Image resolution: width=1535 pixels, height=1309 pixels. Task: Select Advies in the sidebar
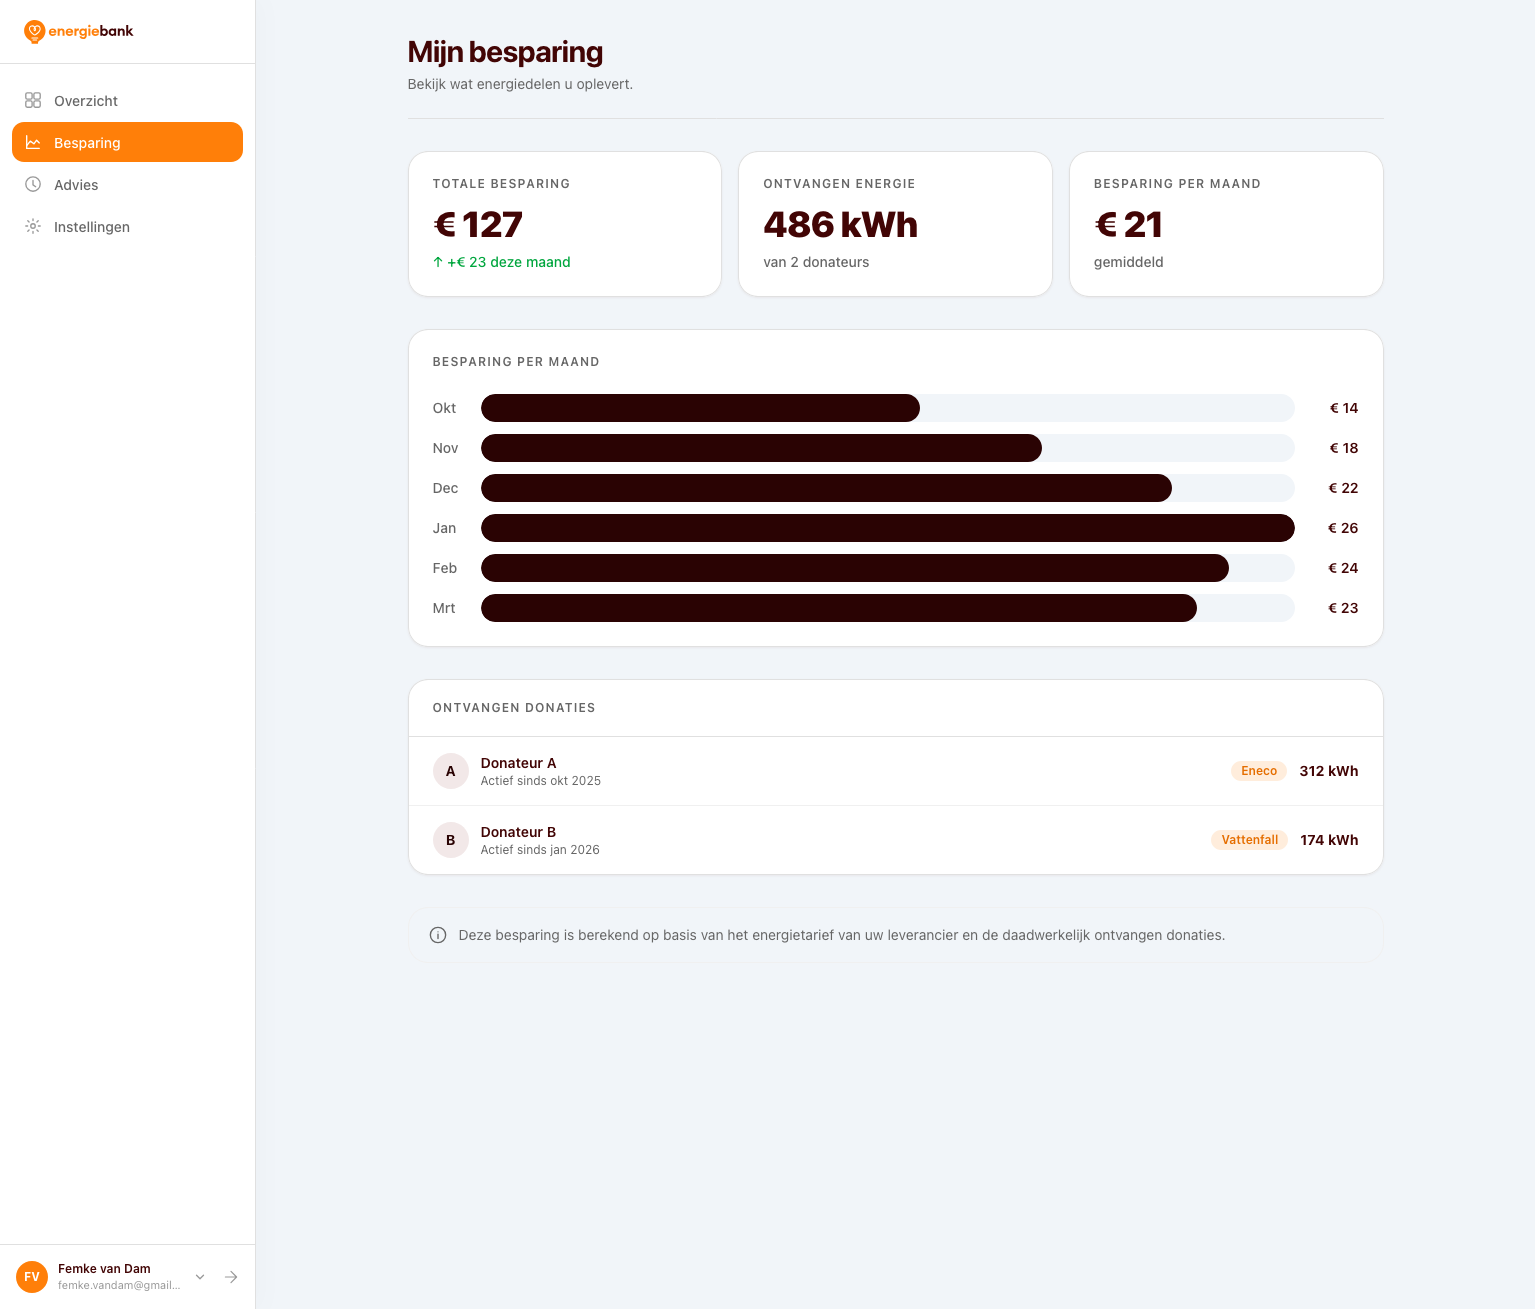pos(76,184)
